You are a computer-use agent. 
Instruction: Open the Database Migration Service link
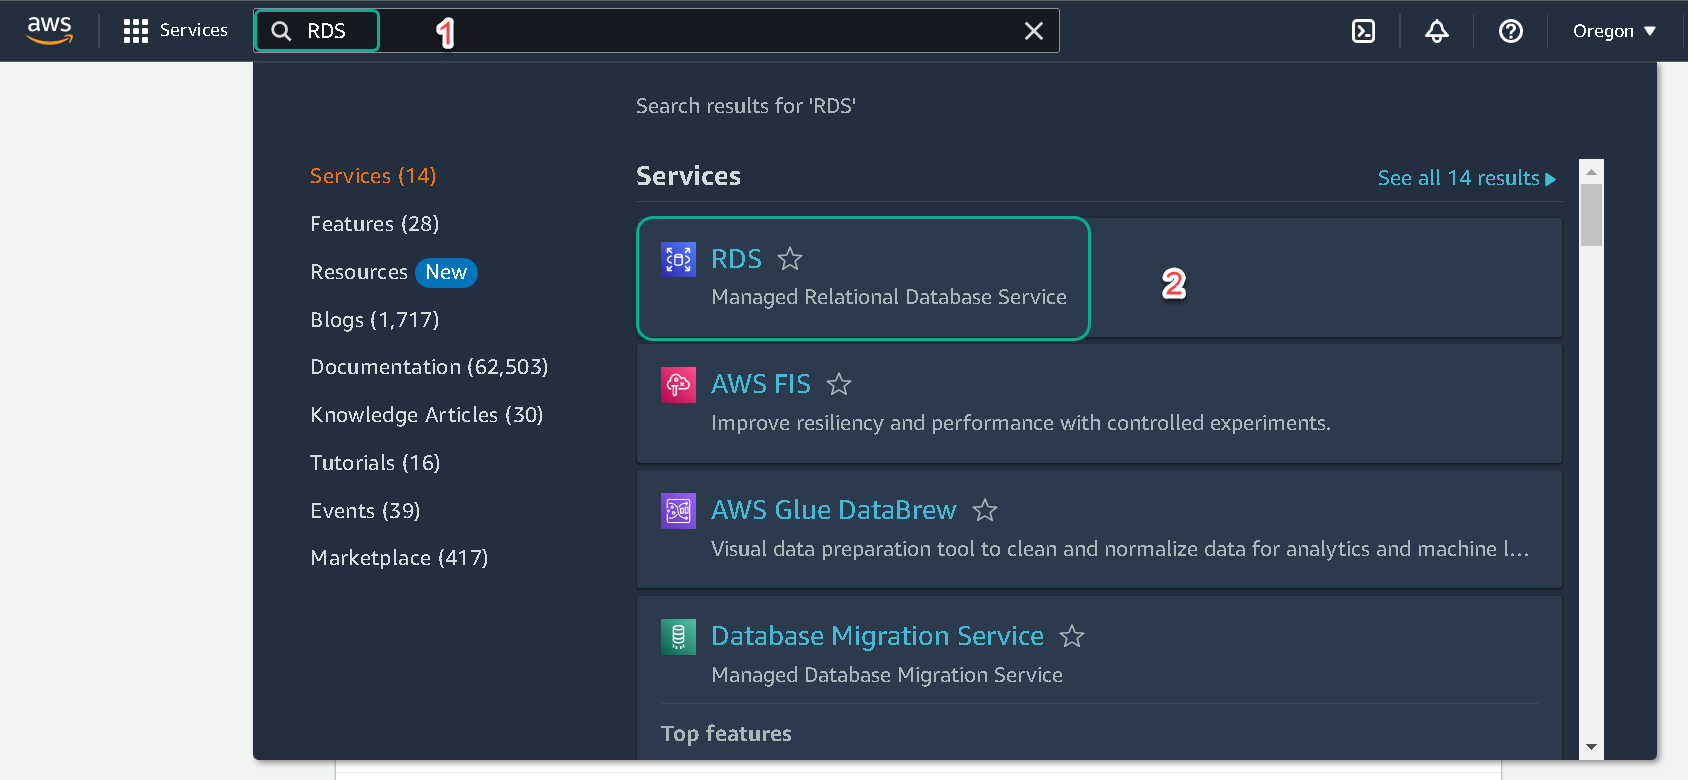[877, 636]
